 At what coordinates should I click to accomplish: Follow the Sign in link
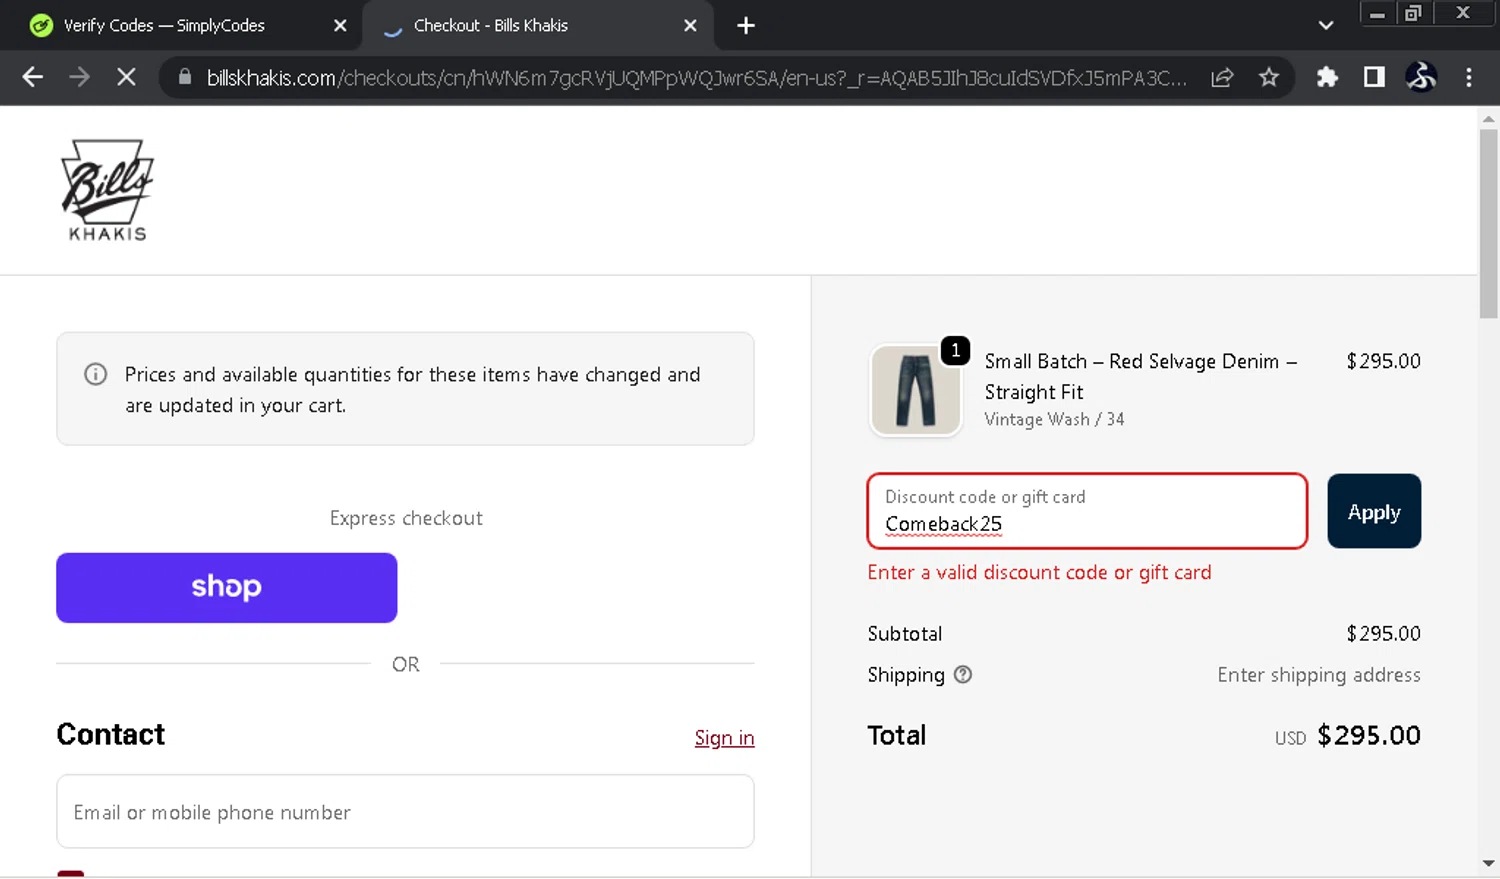pos(724,738)
